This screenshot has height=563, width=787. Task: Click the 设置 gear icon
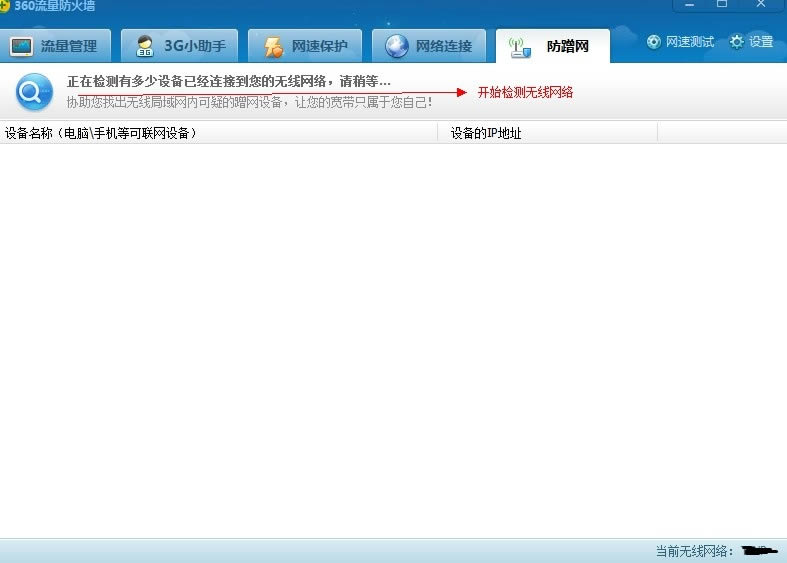[737, 42]
